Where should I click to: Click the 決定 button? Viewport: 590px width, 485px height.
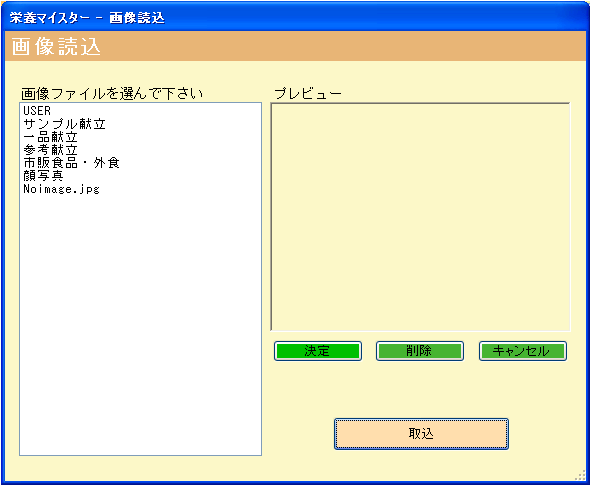click(318, 351)
